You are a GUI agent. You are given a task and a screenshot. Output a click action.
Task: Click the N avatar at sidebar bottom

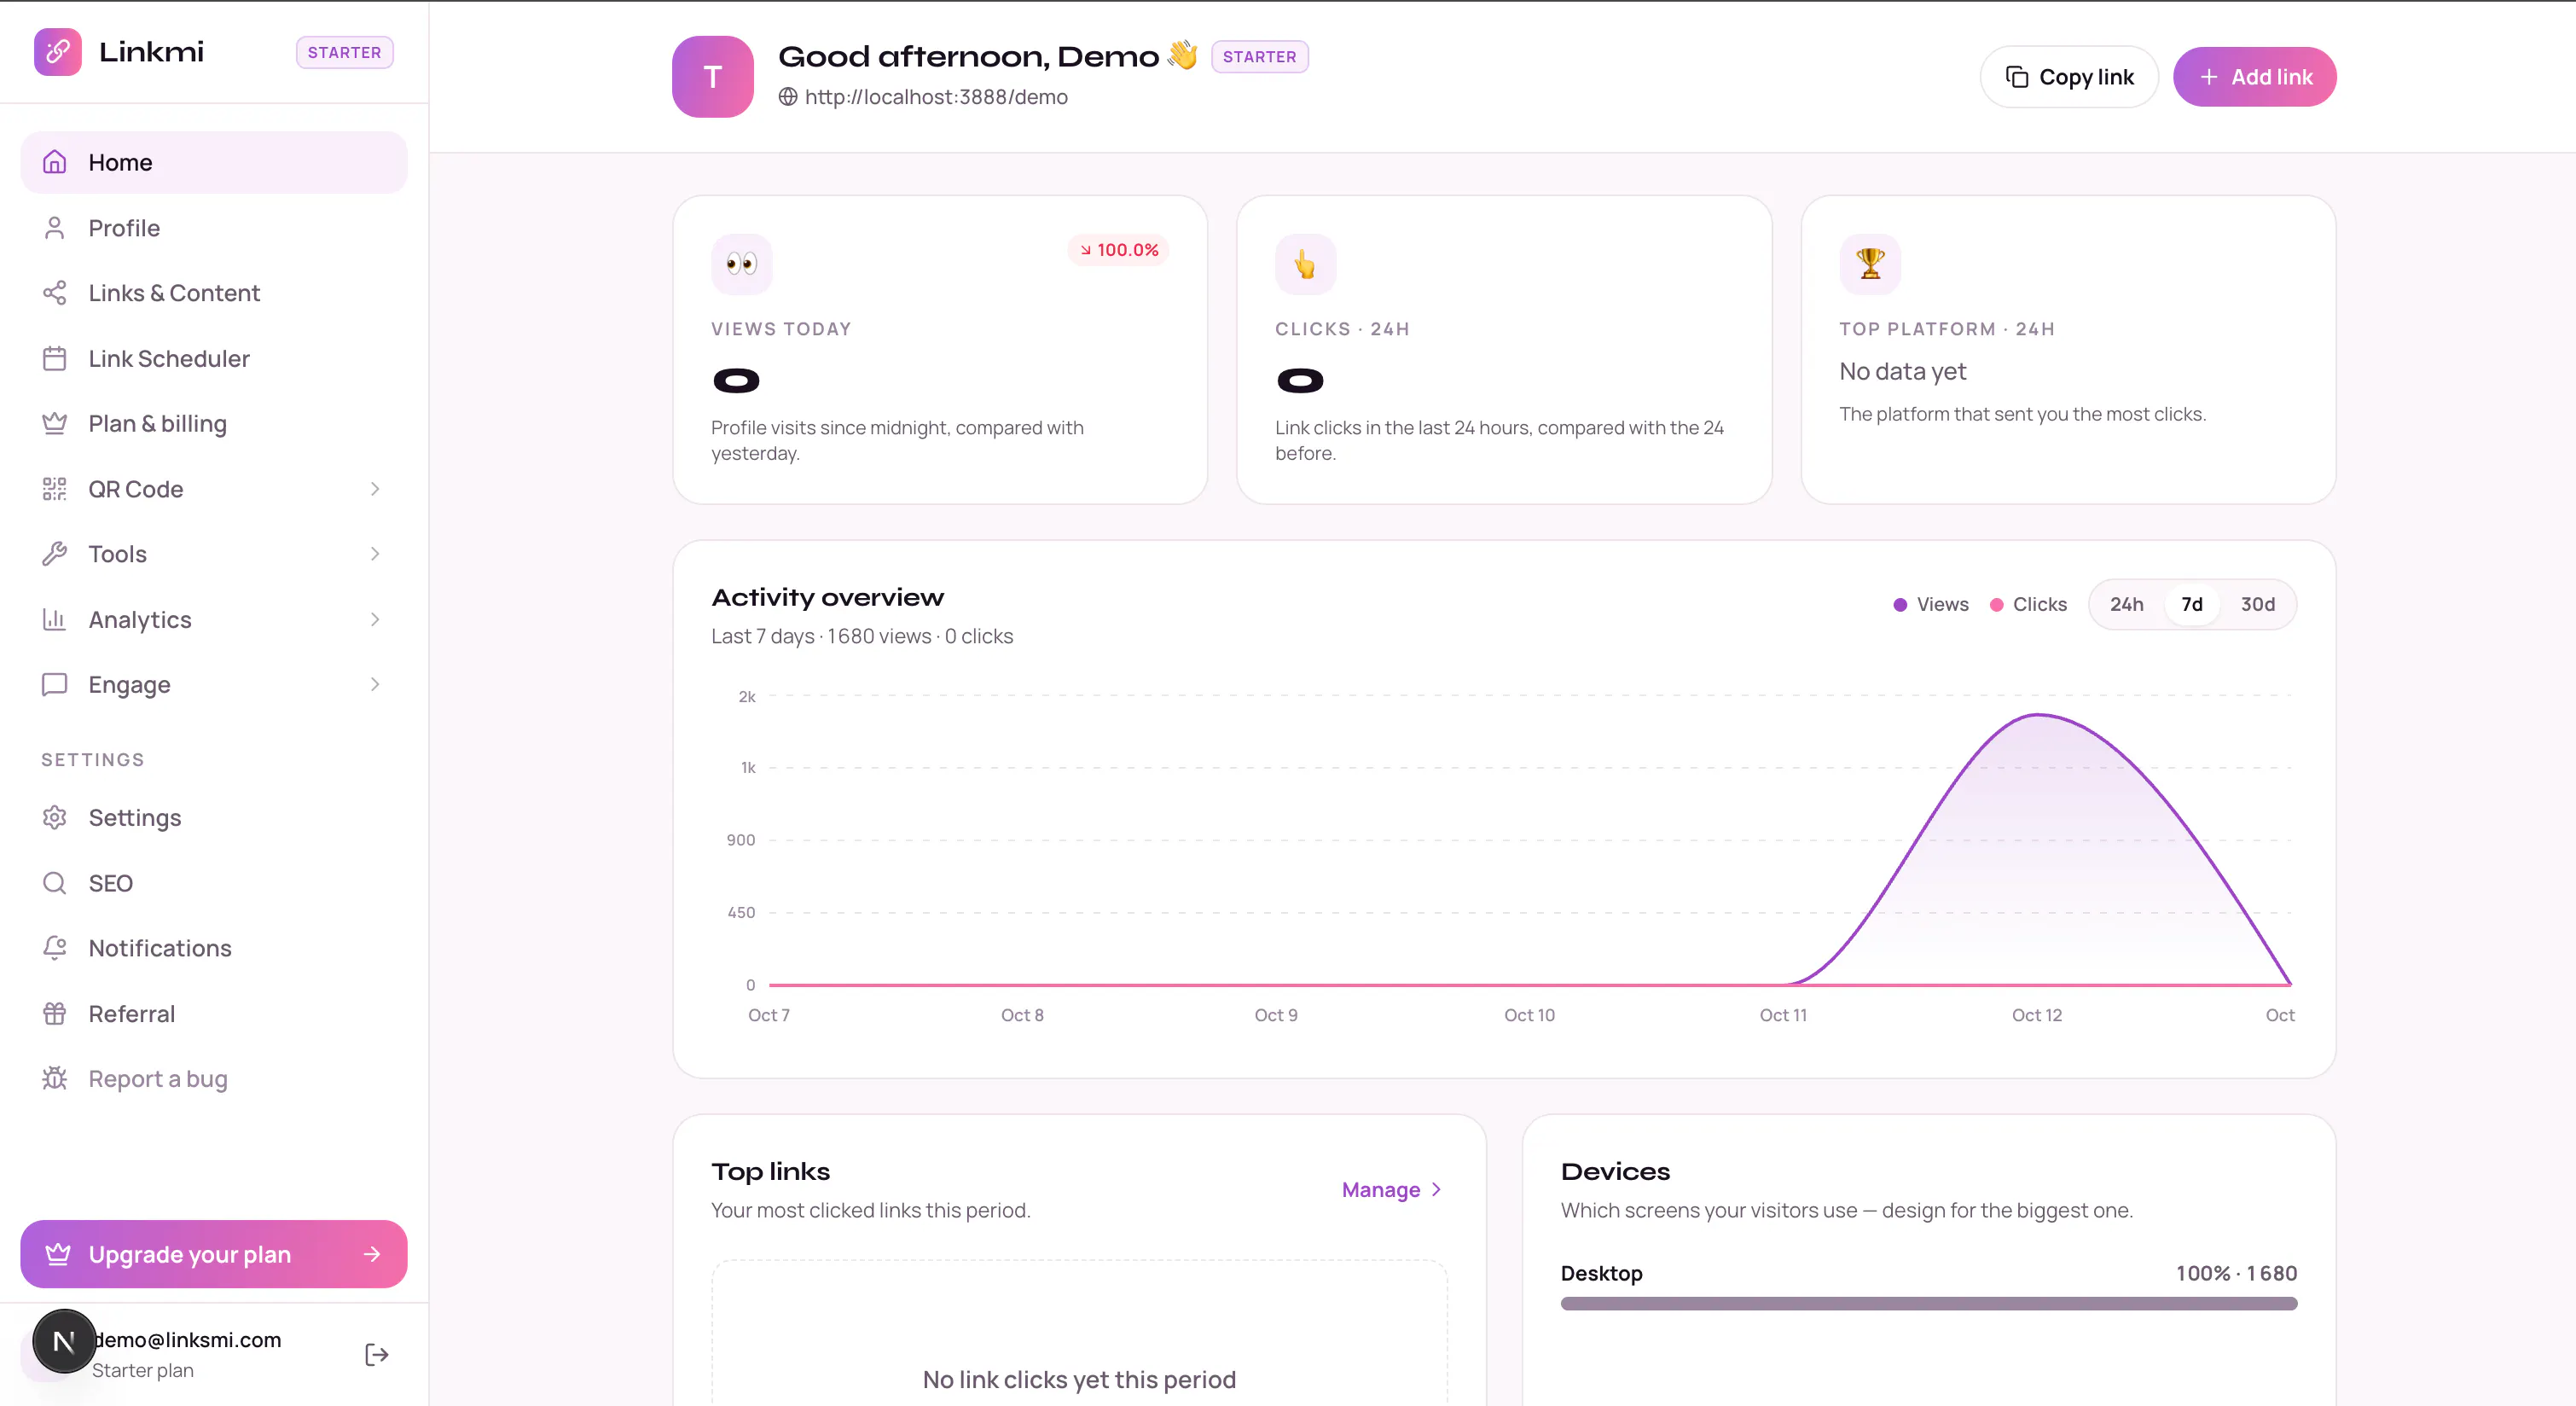tap(64, 1341)
